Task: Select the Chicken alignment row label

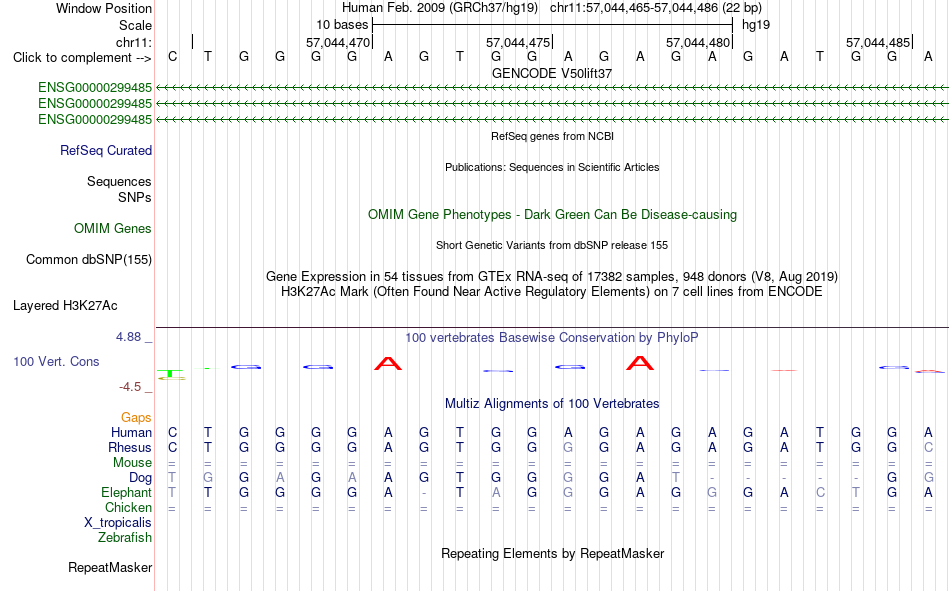Action: [128, 507]
